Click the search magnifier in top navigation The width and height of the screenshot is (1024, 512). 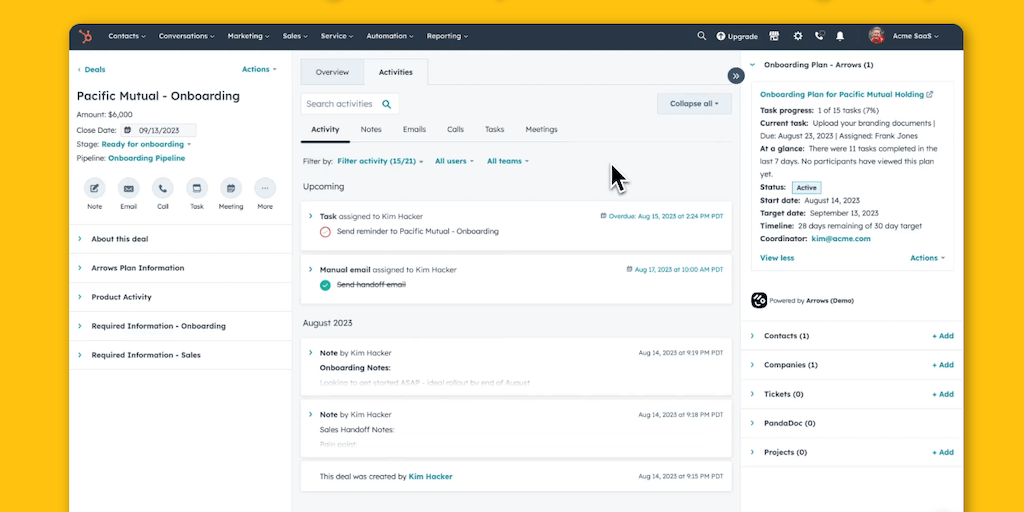pos(701,36)
